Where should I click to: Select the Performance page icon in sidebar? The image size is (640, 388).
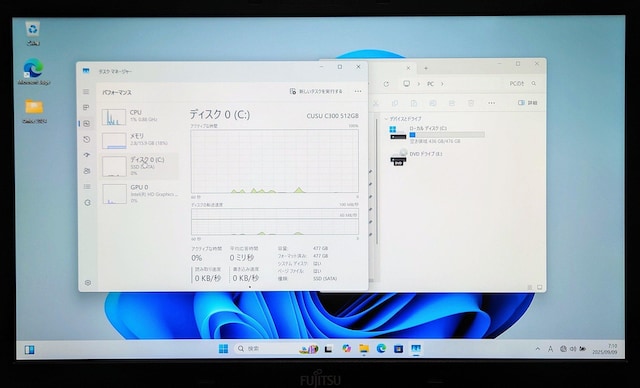coord(86,123)
